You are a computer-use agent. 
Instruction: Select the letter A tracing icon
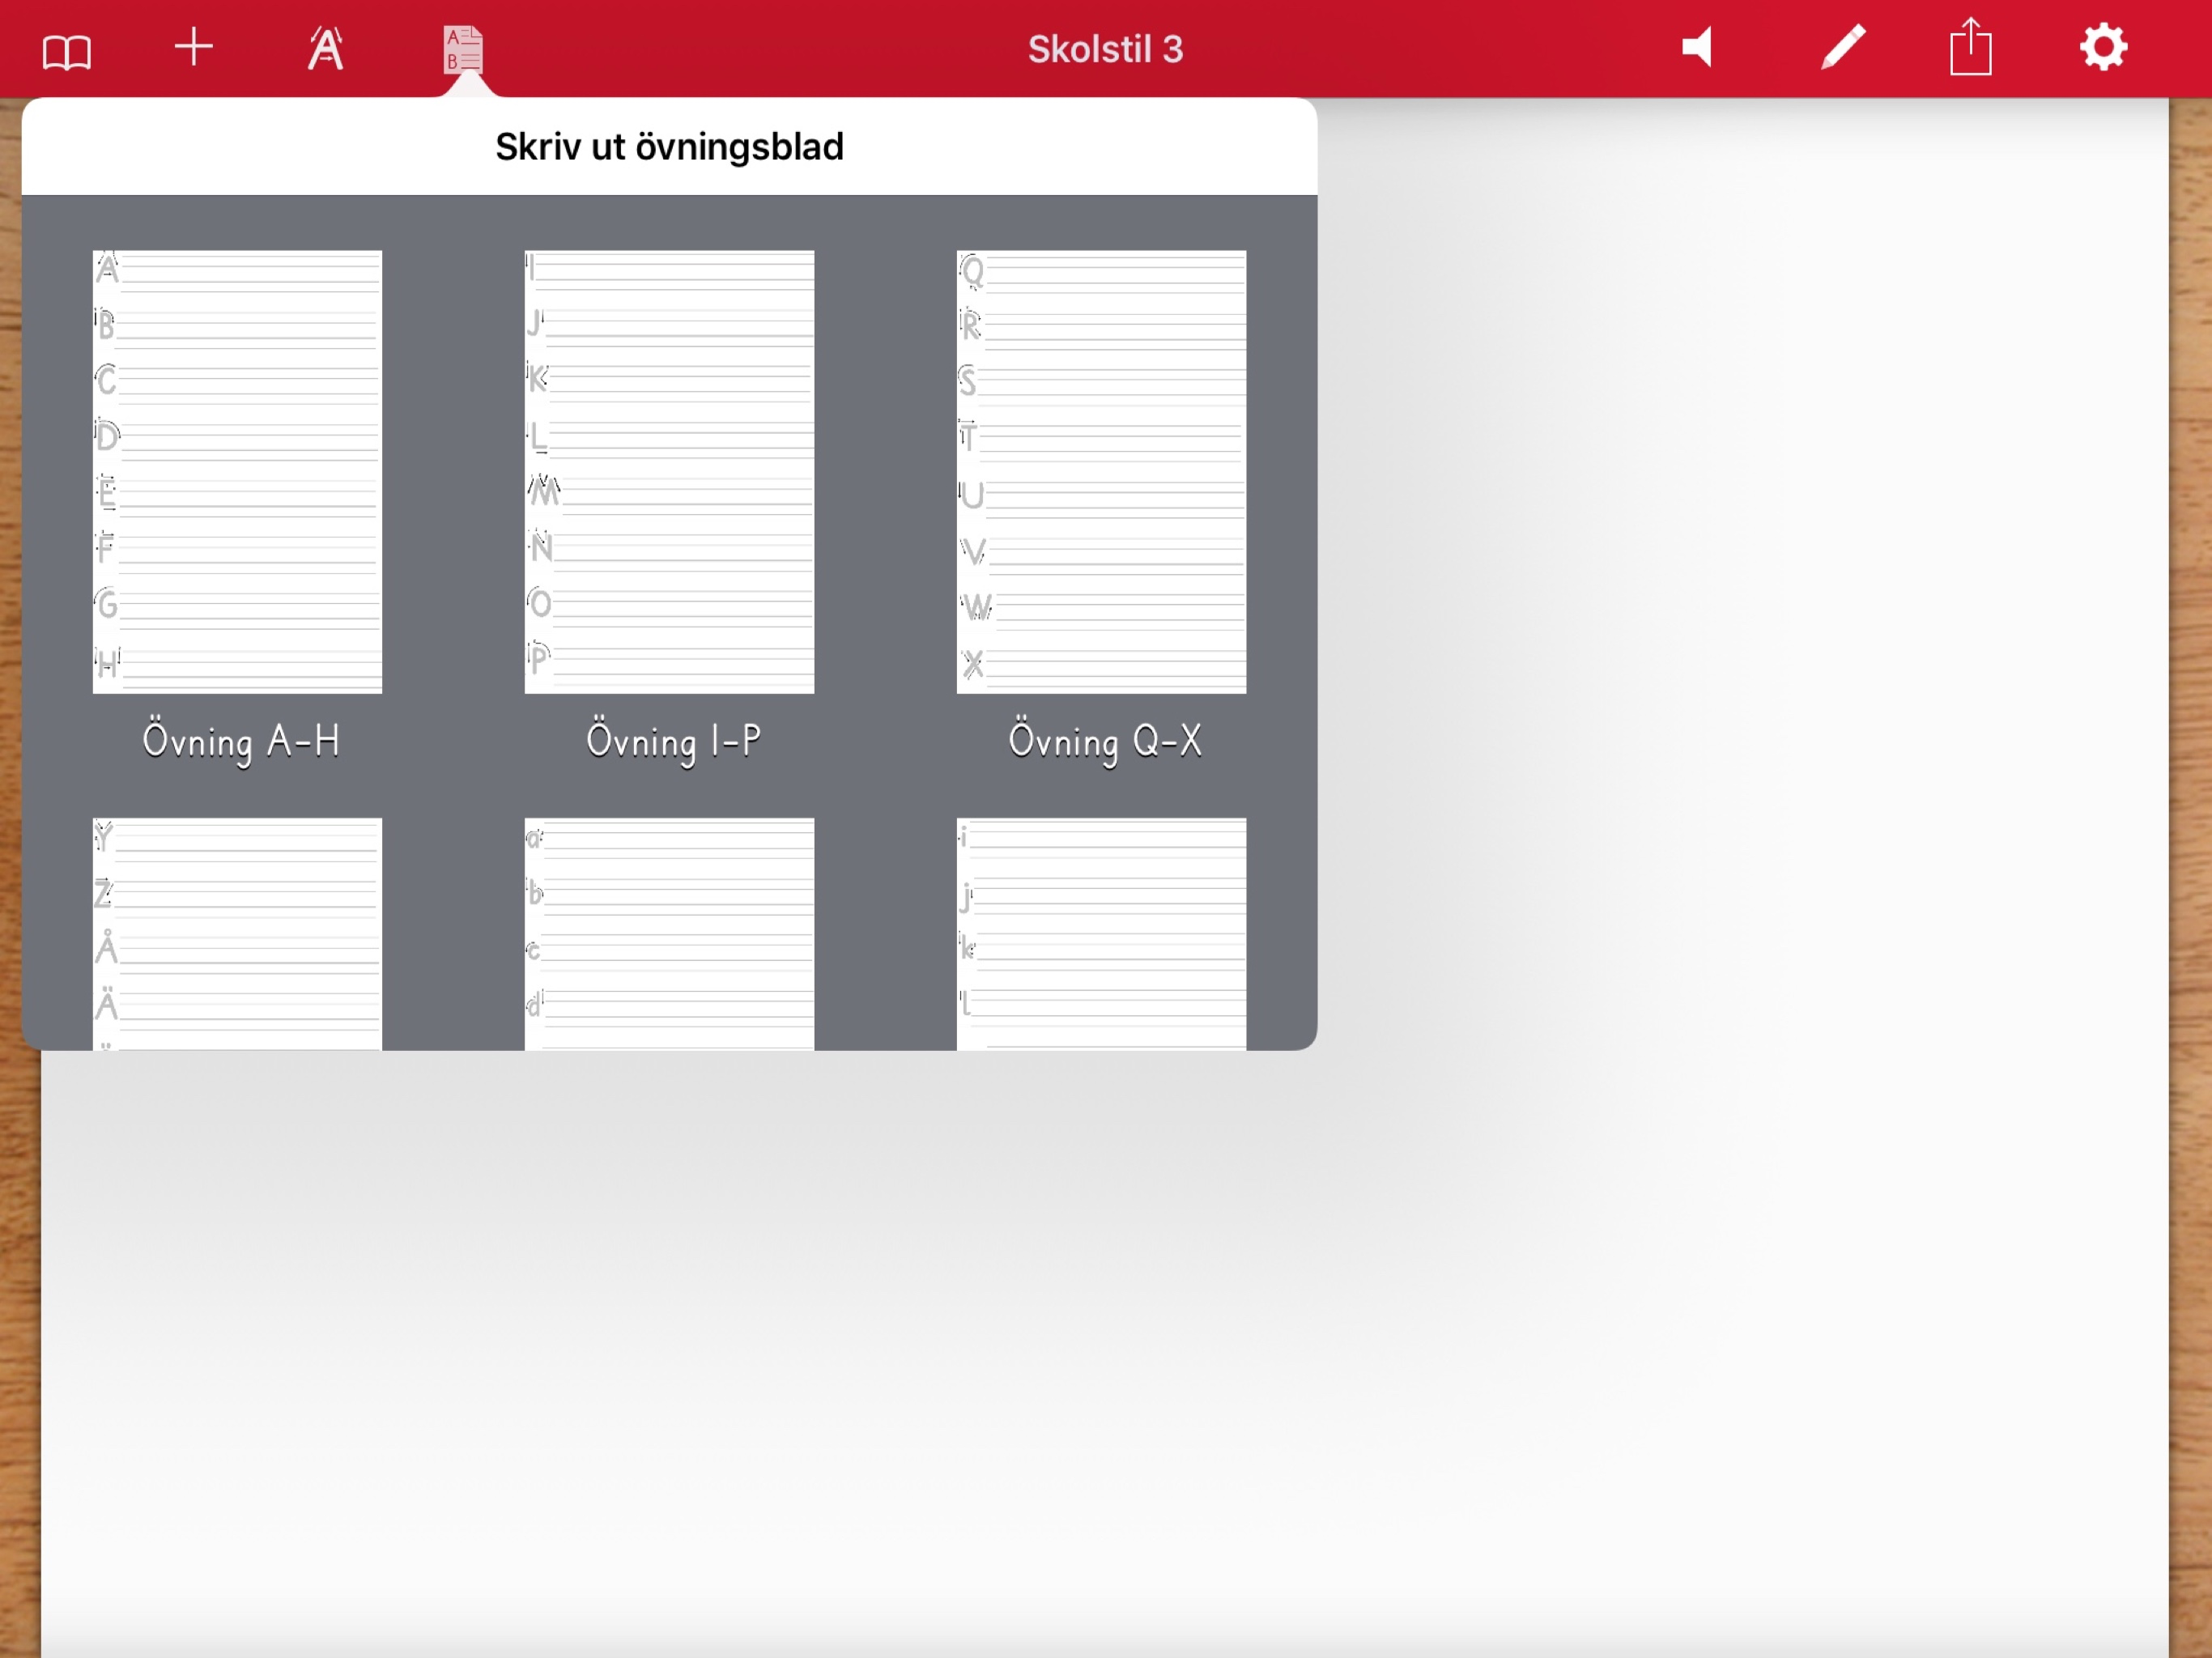click(x=326, y=49)
